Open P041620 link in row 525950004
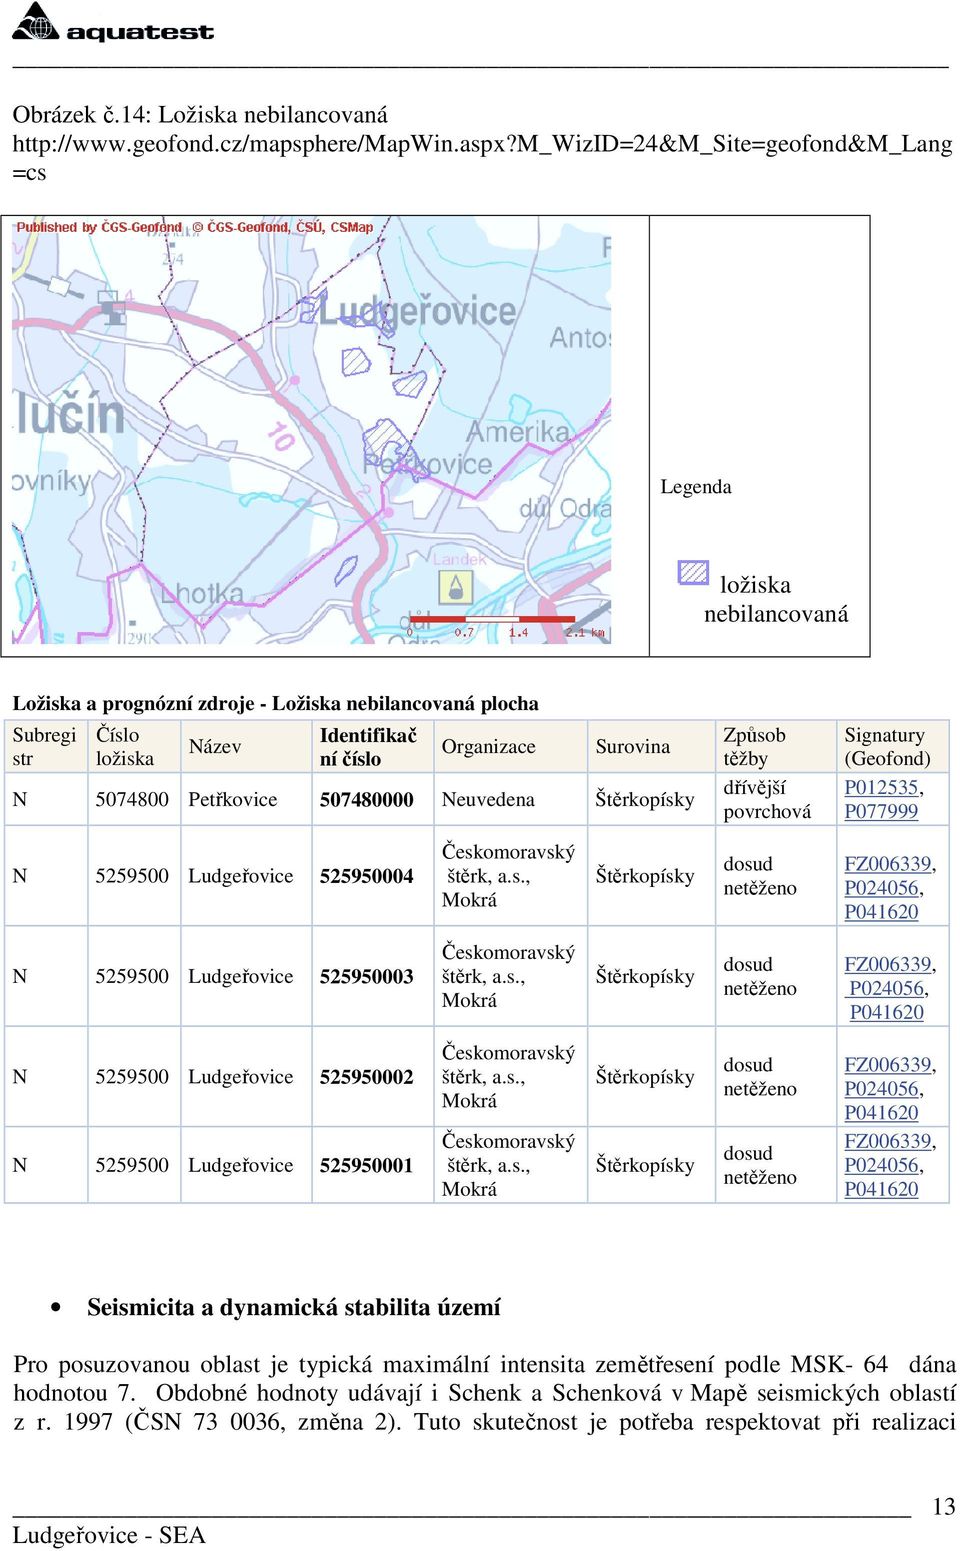The height and width of the screenshot is (1551, 960). pyautogui.click(x=881, y=911)
